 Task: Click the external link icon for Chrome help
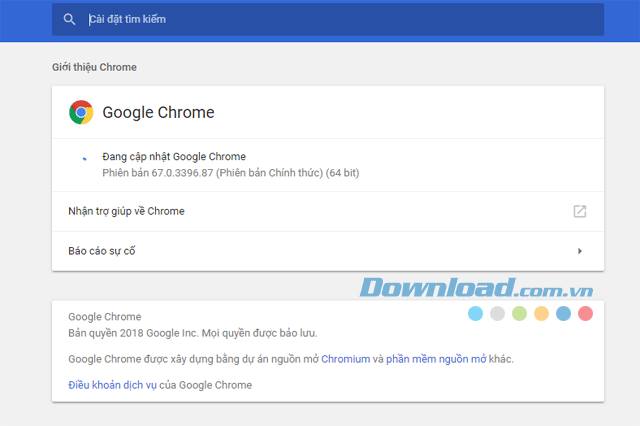580,211
